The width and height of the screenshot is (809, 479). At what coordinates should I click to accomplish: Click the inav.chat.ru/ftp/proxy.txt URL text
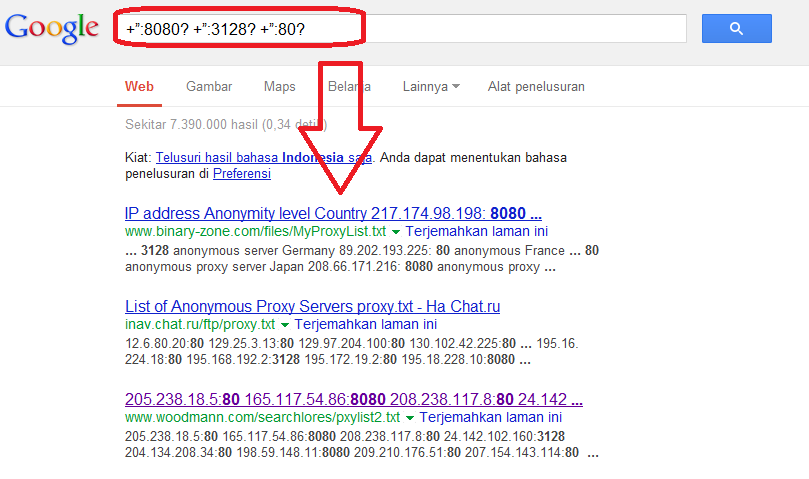pos(200,324)
